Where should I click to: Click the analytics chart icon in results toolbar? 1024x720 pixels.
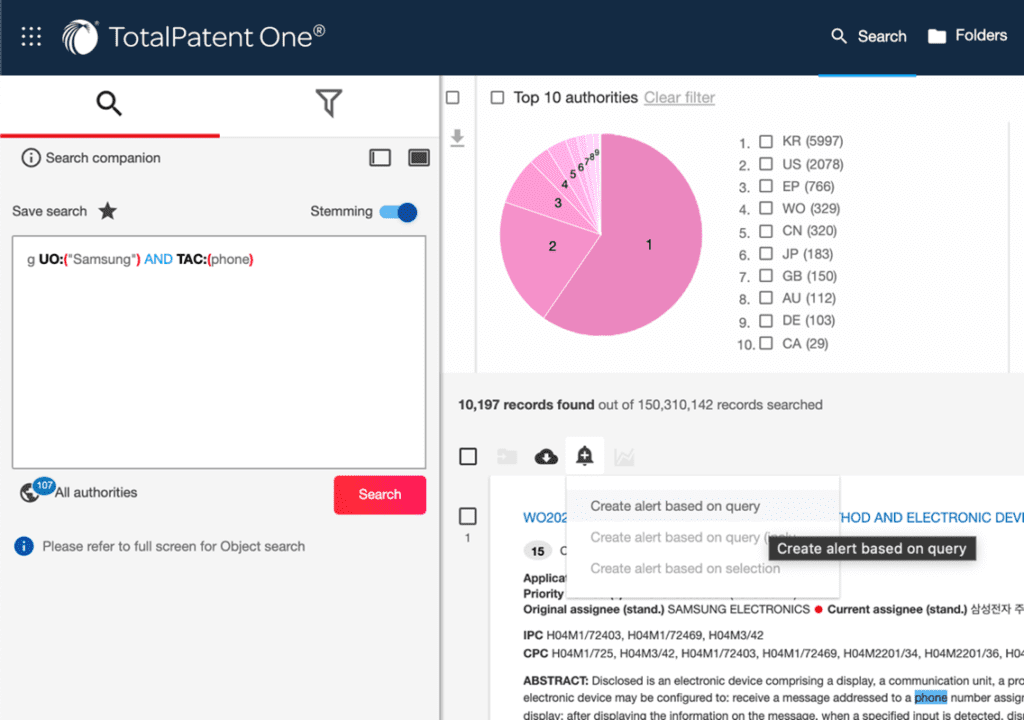pyautogui.click(x=624, y=457)
